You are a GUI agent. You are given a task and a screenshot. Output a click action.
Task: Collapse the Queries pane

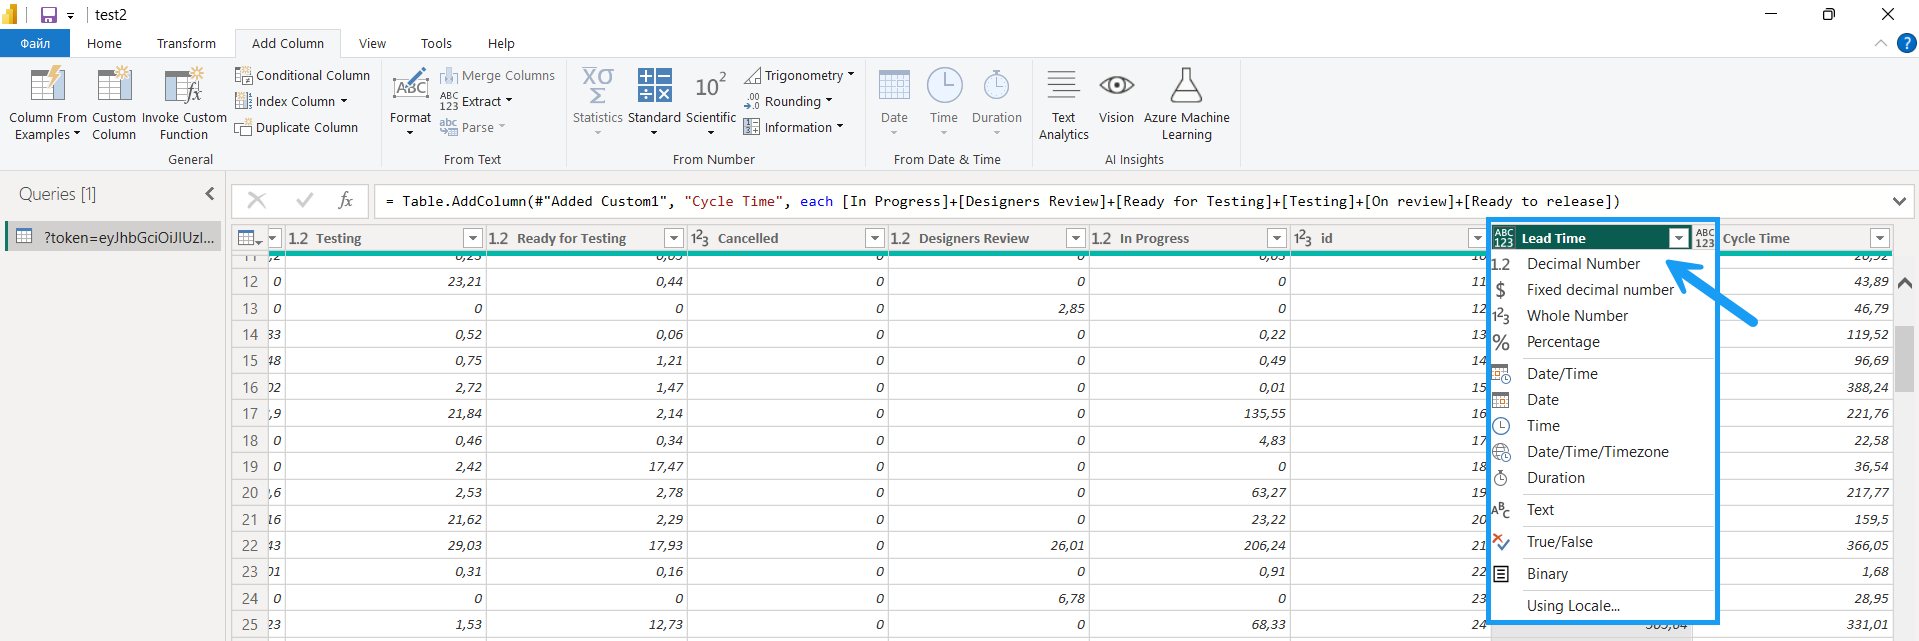[210, 194]
